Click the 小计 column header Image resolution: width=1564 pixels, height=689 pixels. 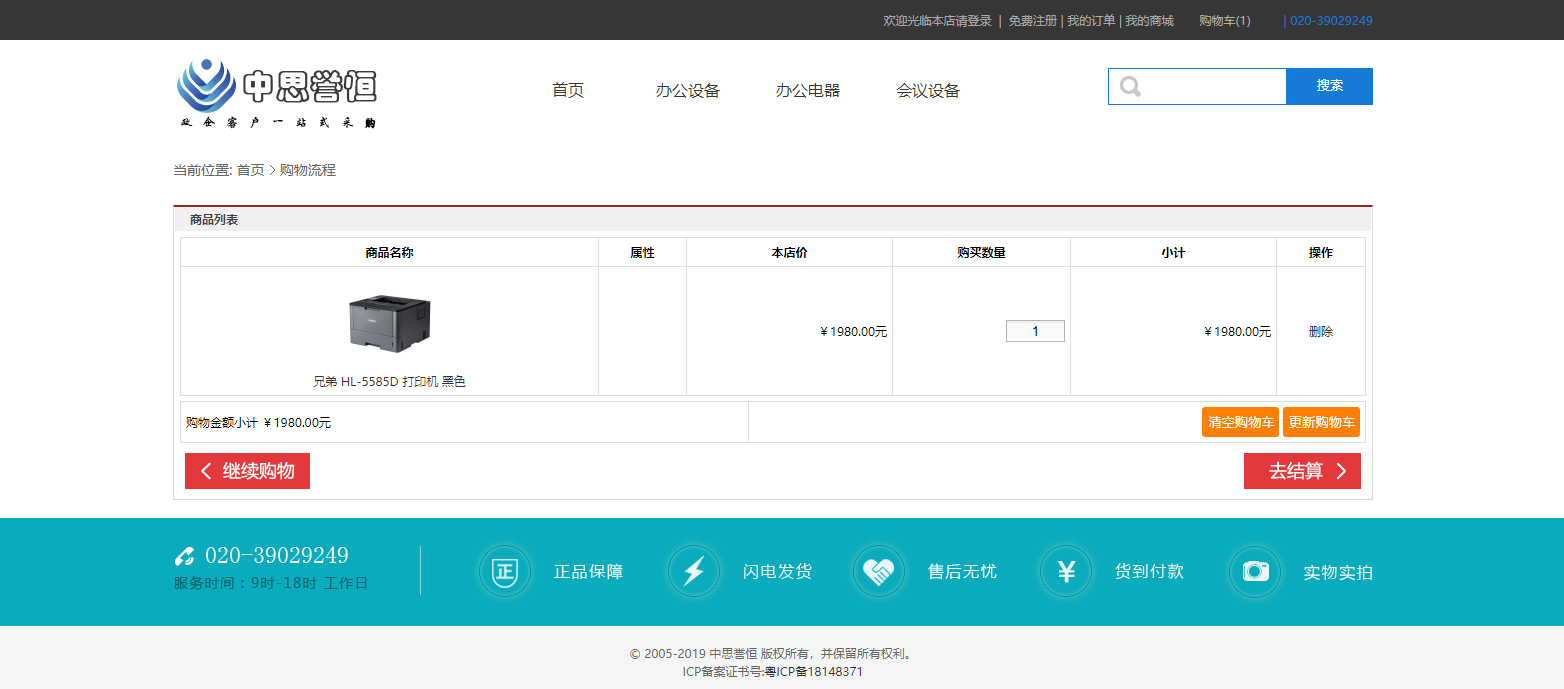click(x=1173, y=253)
